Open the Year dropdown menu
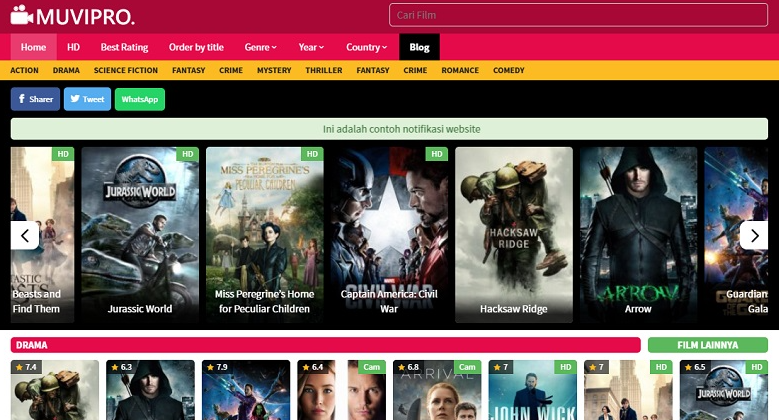779x420 pixels. click(311, 47)
